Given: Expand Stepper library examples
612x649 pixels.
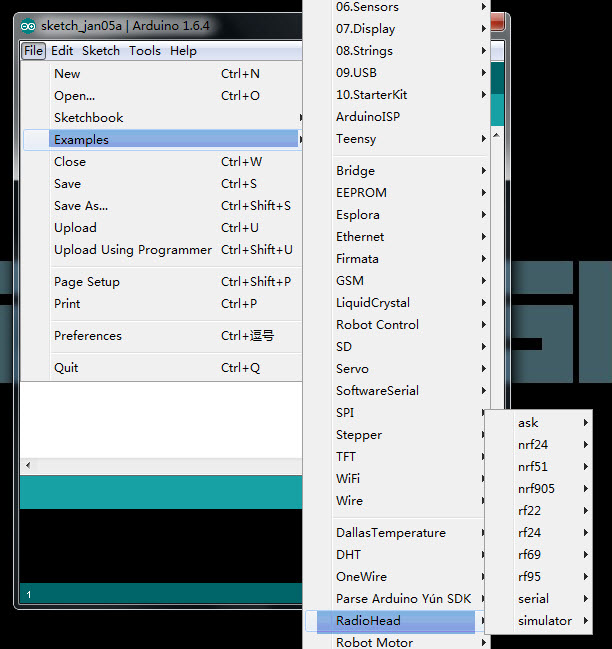Looking at the screenshot, I should [x=395, y=435].
